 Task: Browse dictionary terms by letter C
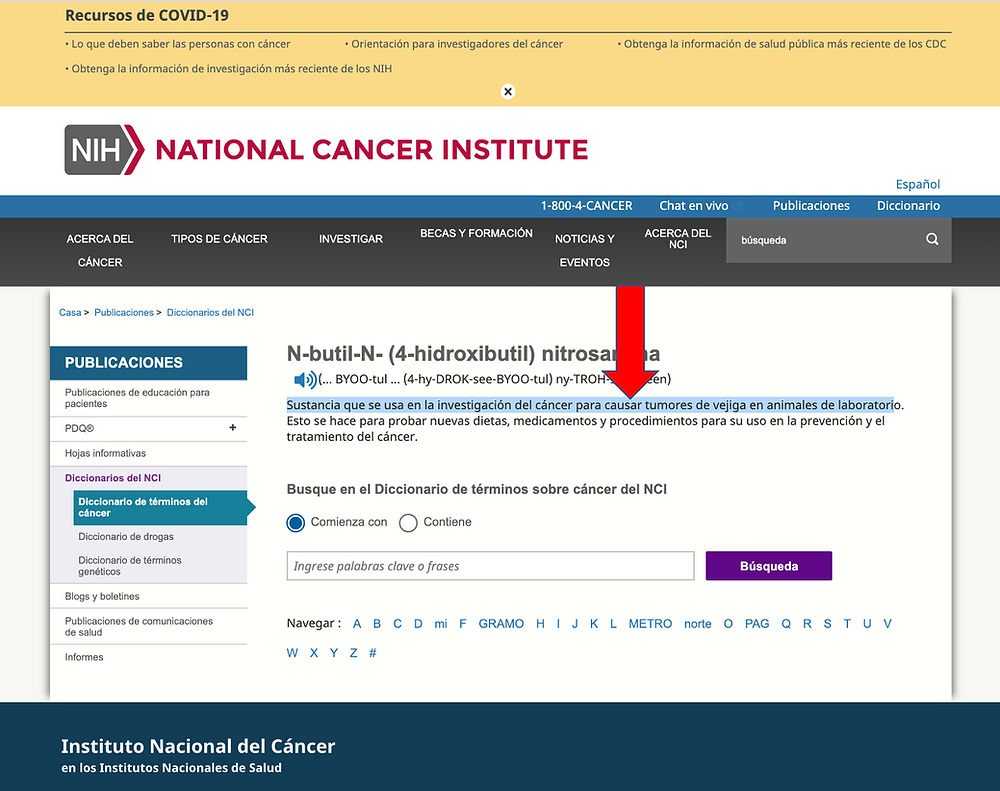(x=397, y=624)
